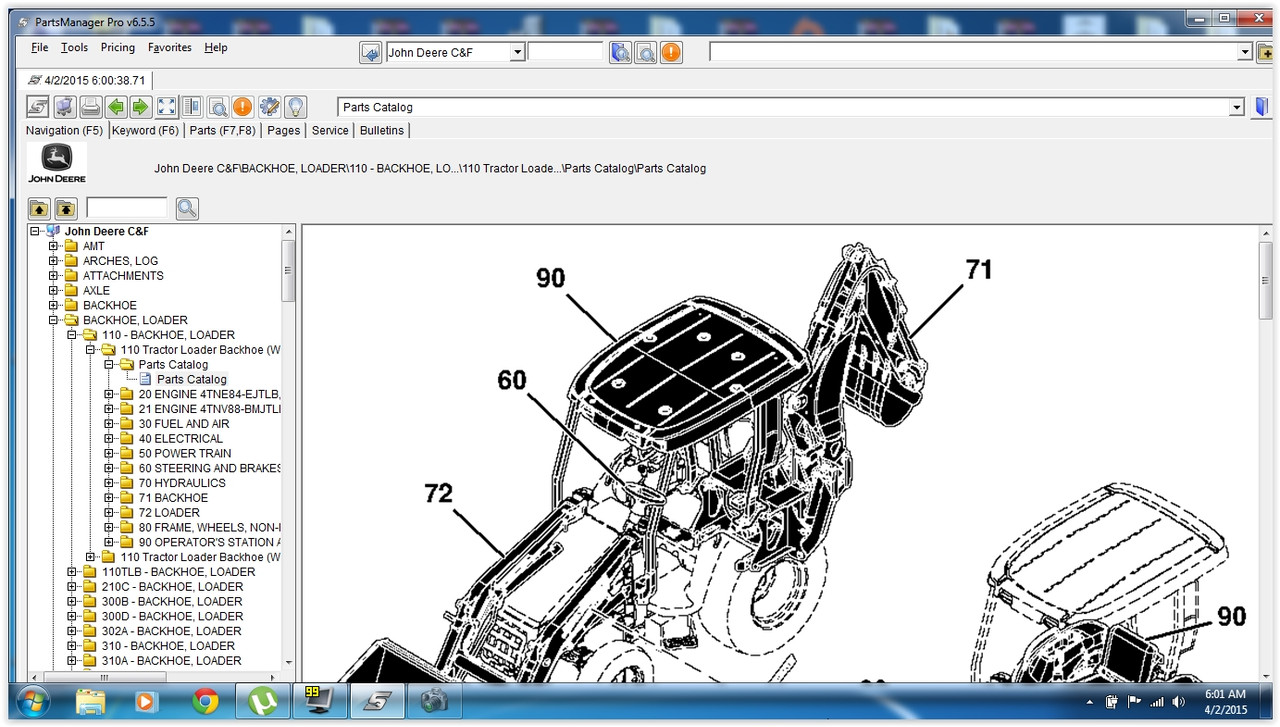Image resolution: width=1280 pixels, height=727 pixels.
Task: Click the tree panel vertical scrollbar thumb
Action: 288,270
